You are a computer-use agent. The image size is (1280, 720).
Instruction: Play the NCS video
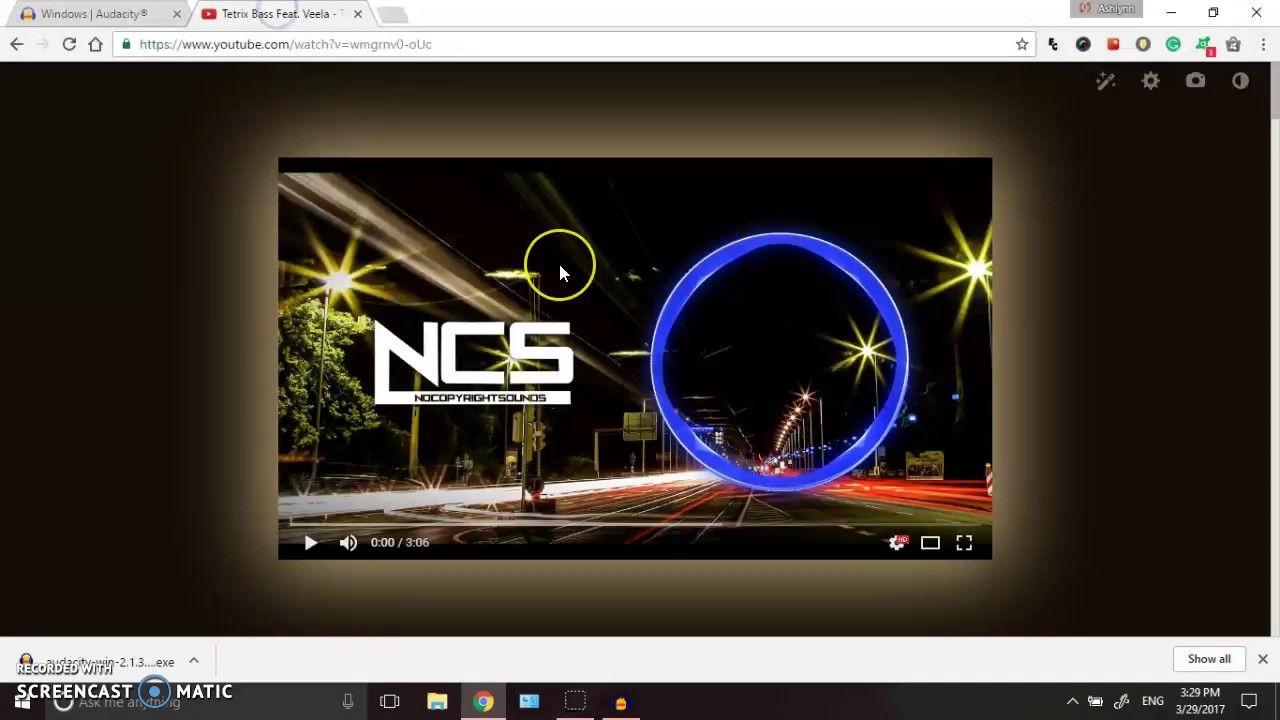310,542
